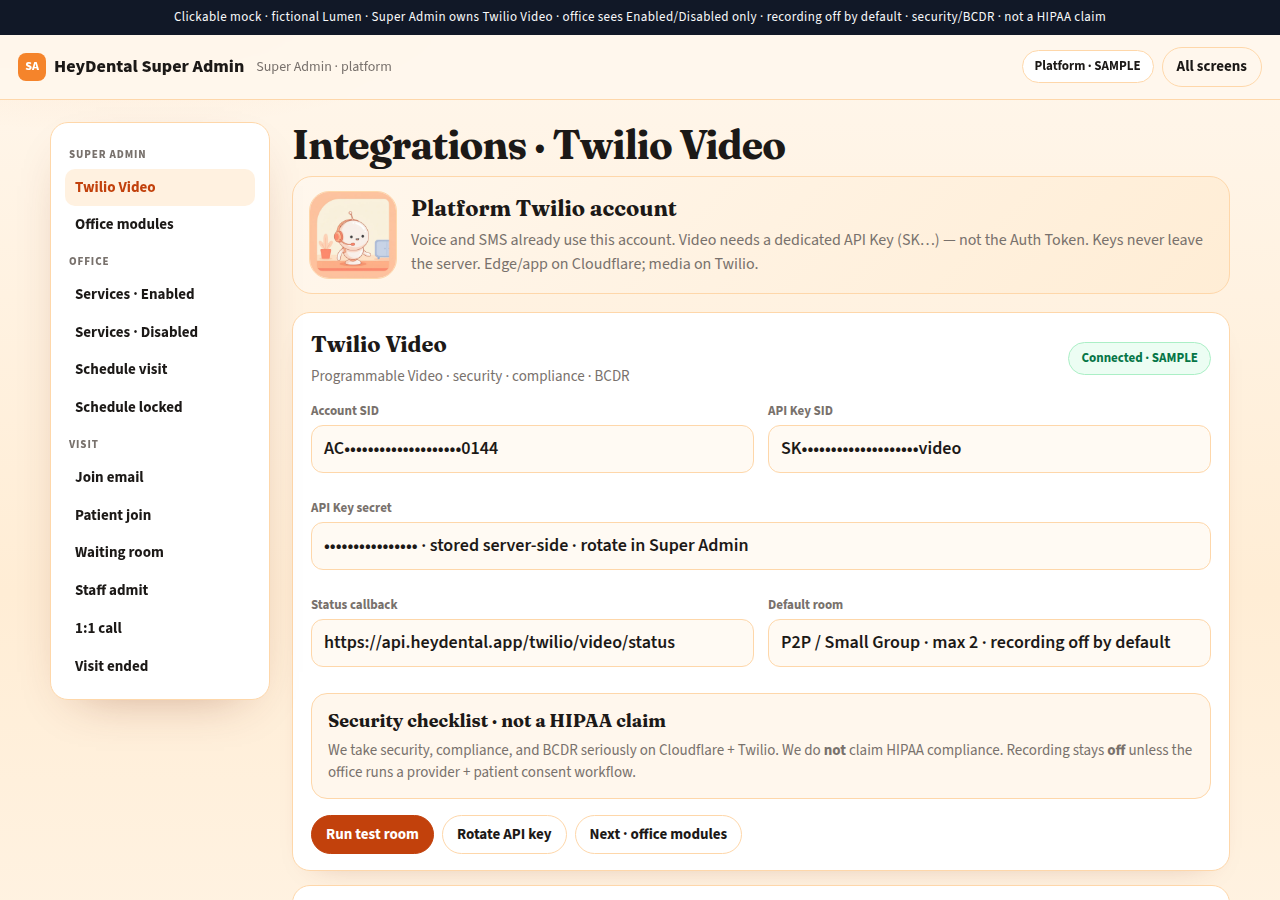1280x900 pixels.
Task: Open Staff admit screen
Action: [x=160, y=590]
